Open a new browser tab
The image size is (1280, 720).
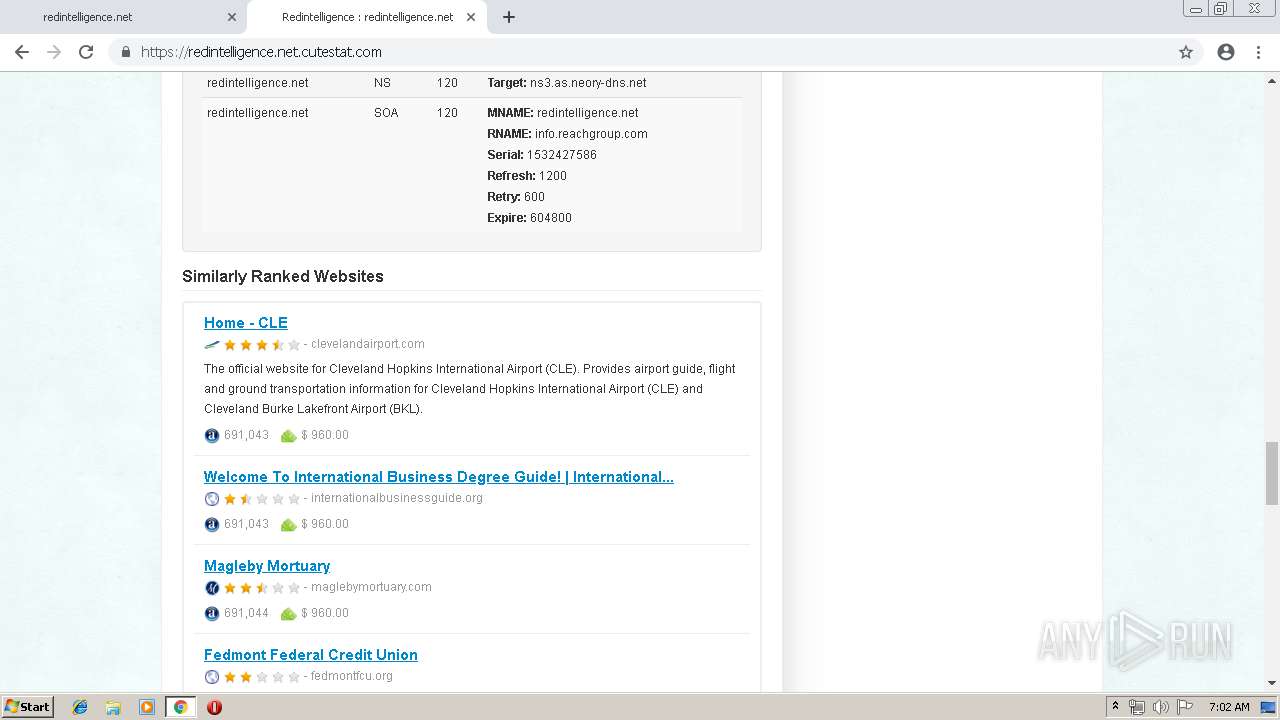(509, 17)
